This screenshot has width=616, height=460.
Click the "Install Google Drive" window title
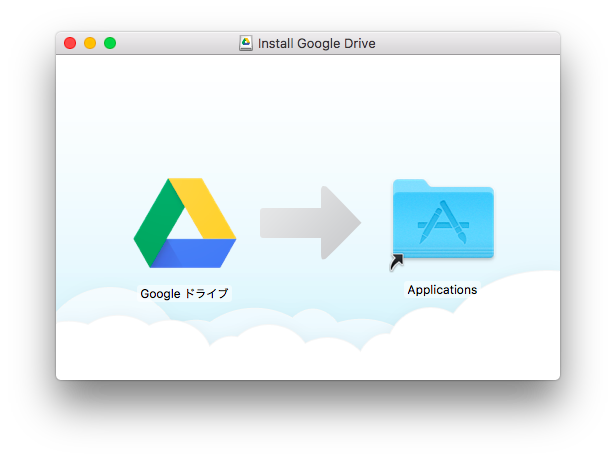click(x=317, y=43)
